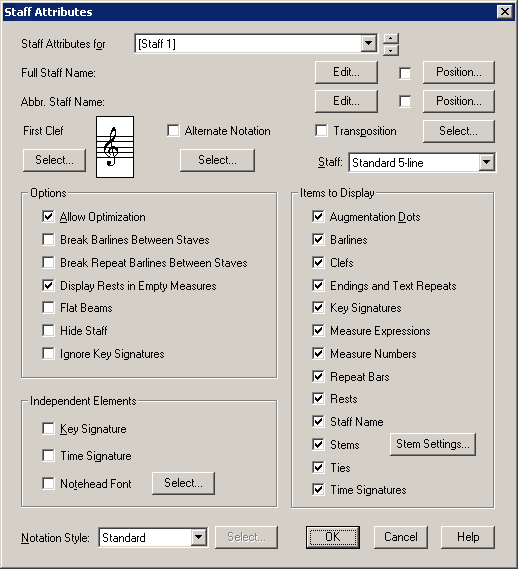Enable independent Key Signature checkbox
This screenshot has height=569, width=518.
pyautogui.click(x=48, y=429)
